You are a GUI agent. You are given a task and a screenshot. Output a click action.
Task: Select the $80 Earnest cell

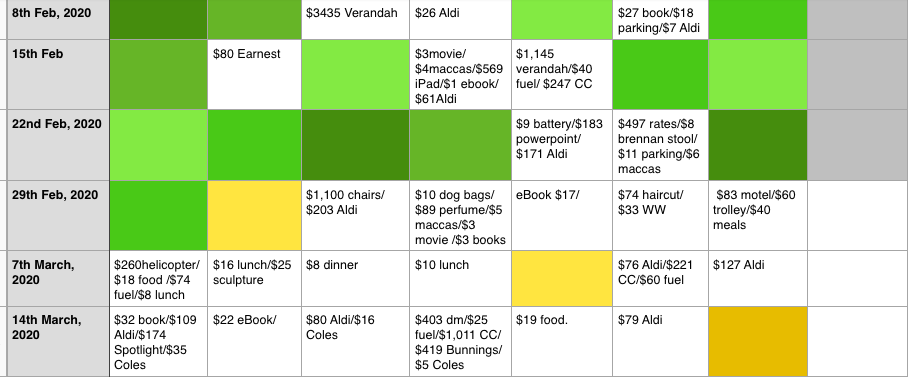pyautogui.click(x=255, y=75)
